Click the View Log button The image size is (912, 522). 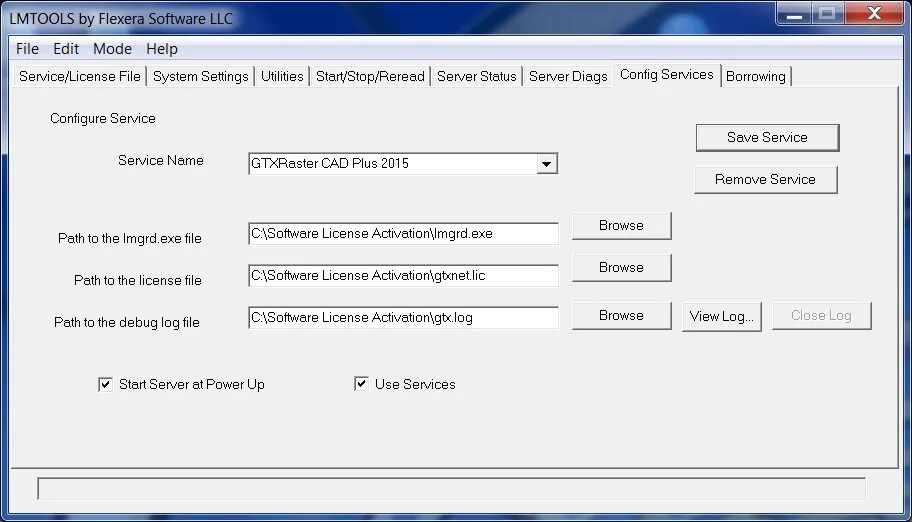pyautogui.click(x=721, y=317)
